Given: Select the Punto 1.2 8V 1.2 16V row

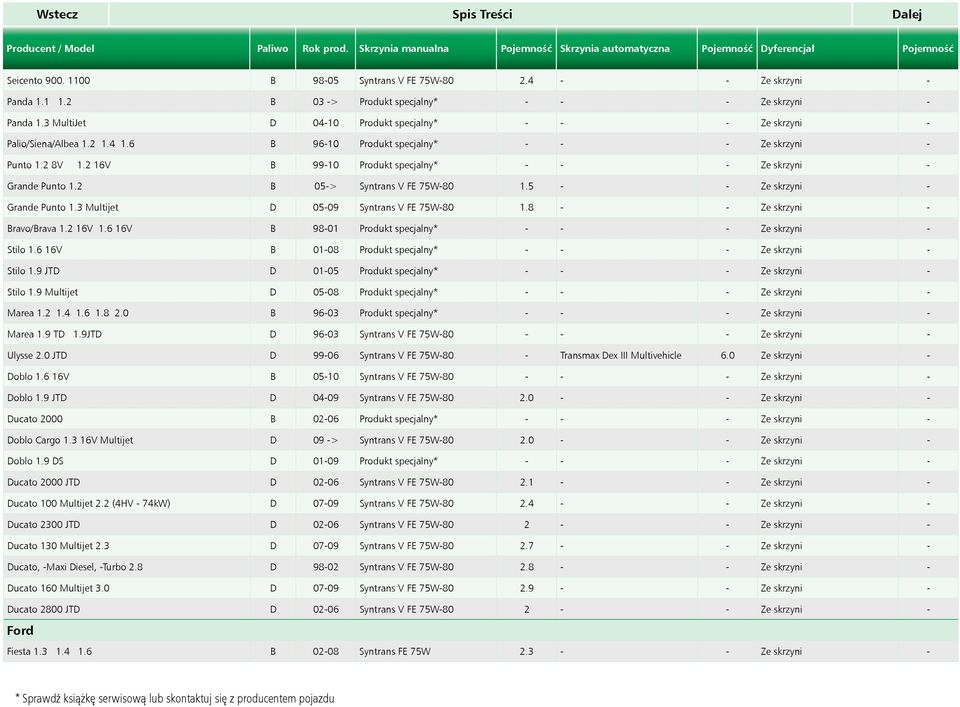Looking at the screenshot, I should click(x=481, y=165).
